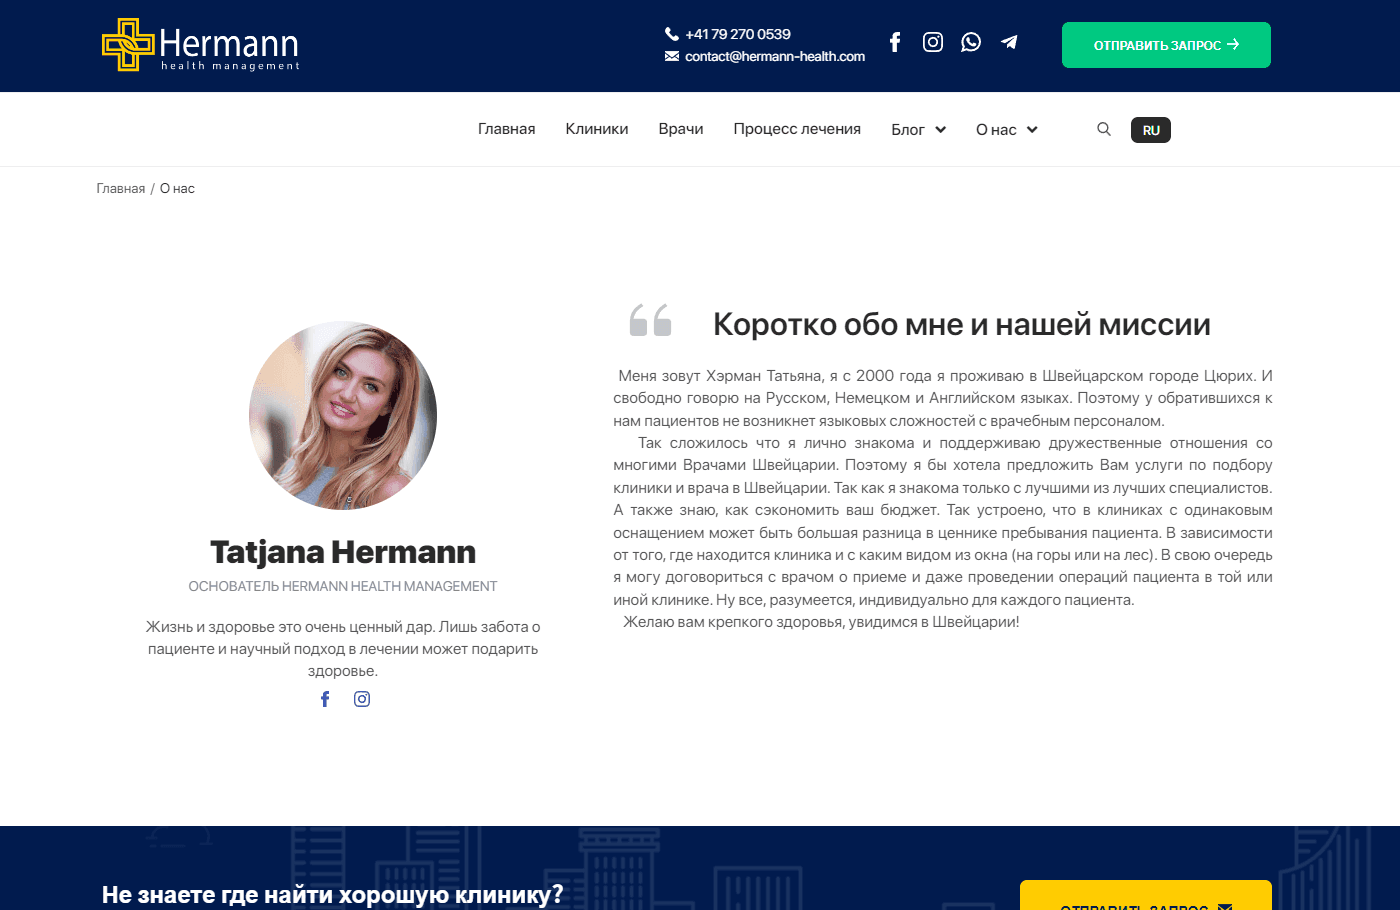Click the yellow Отправить запрос button at bottom
This screenshot has width=1400, height=910.
click(1146, 895)
